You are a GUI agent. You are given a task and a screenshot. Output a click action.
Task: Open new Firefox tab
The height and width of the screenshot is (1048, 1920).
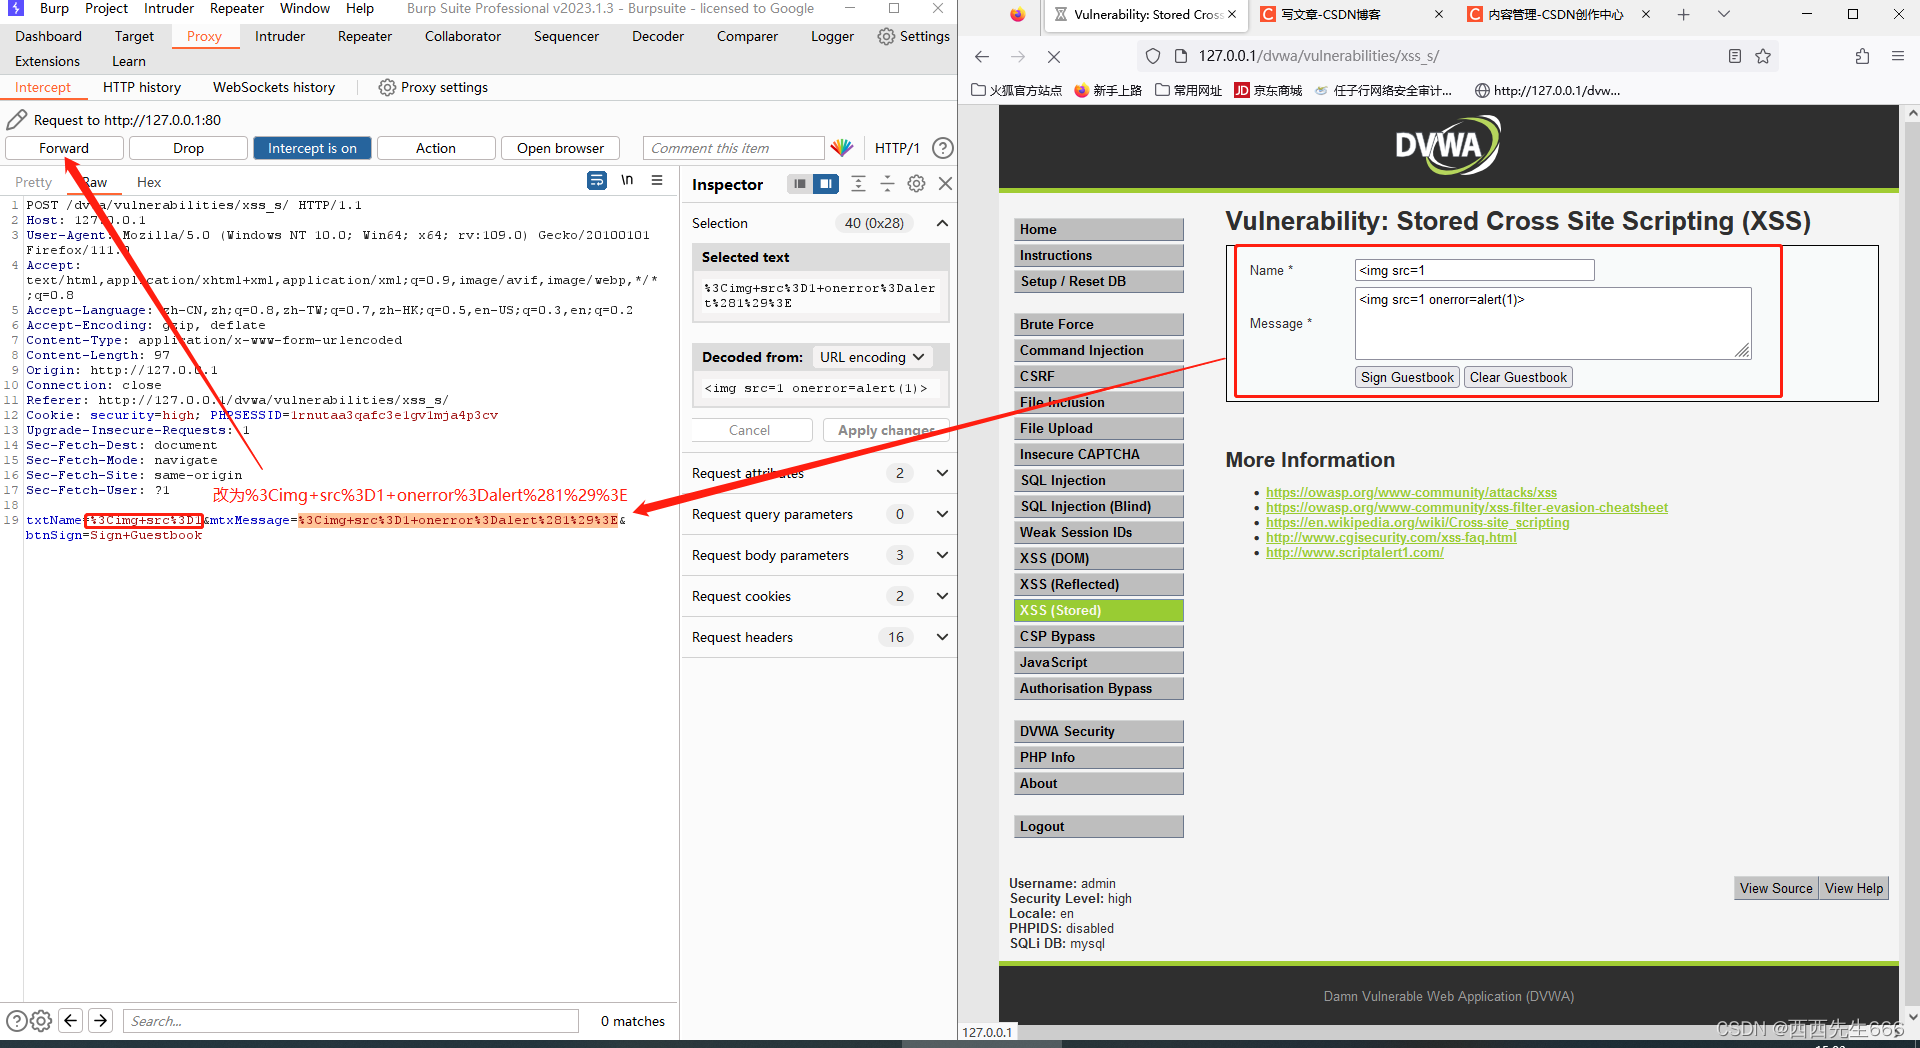[1684, 14]
